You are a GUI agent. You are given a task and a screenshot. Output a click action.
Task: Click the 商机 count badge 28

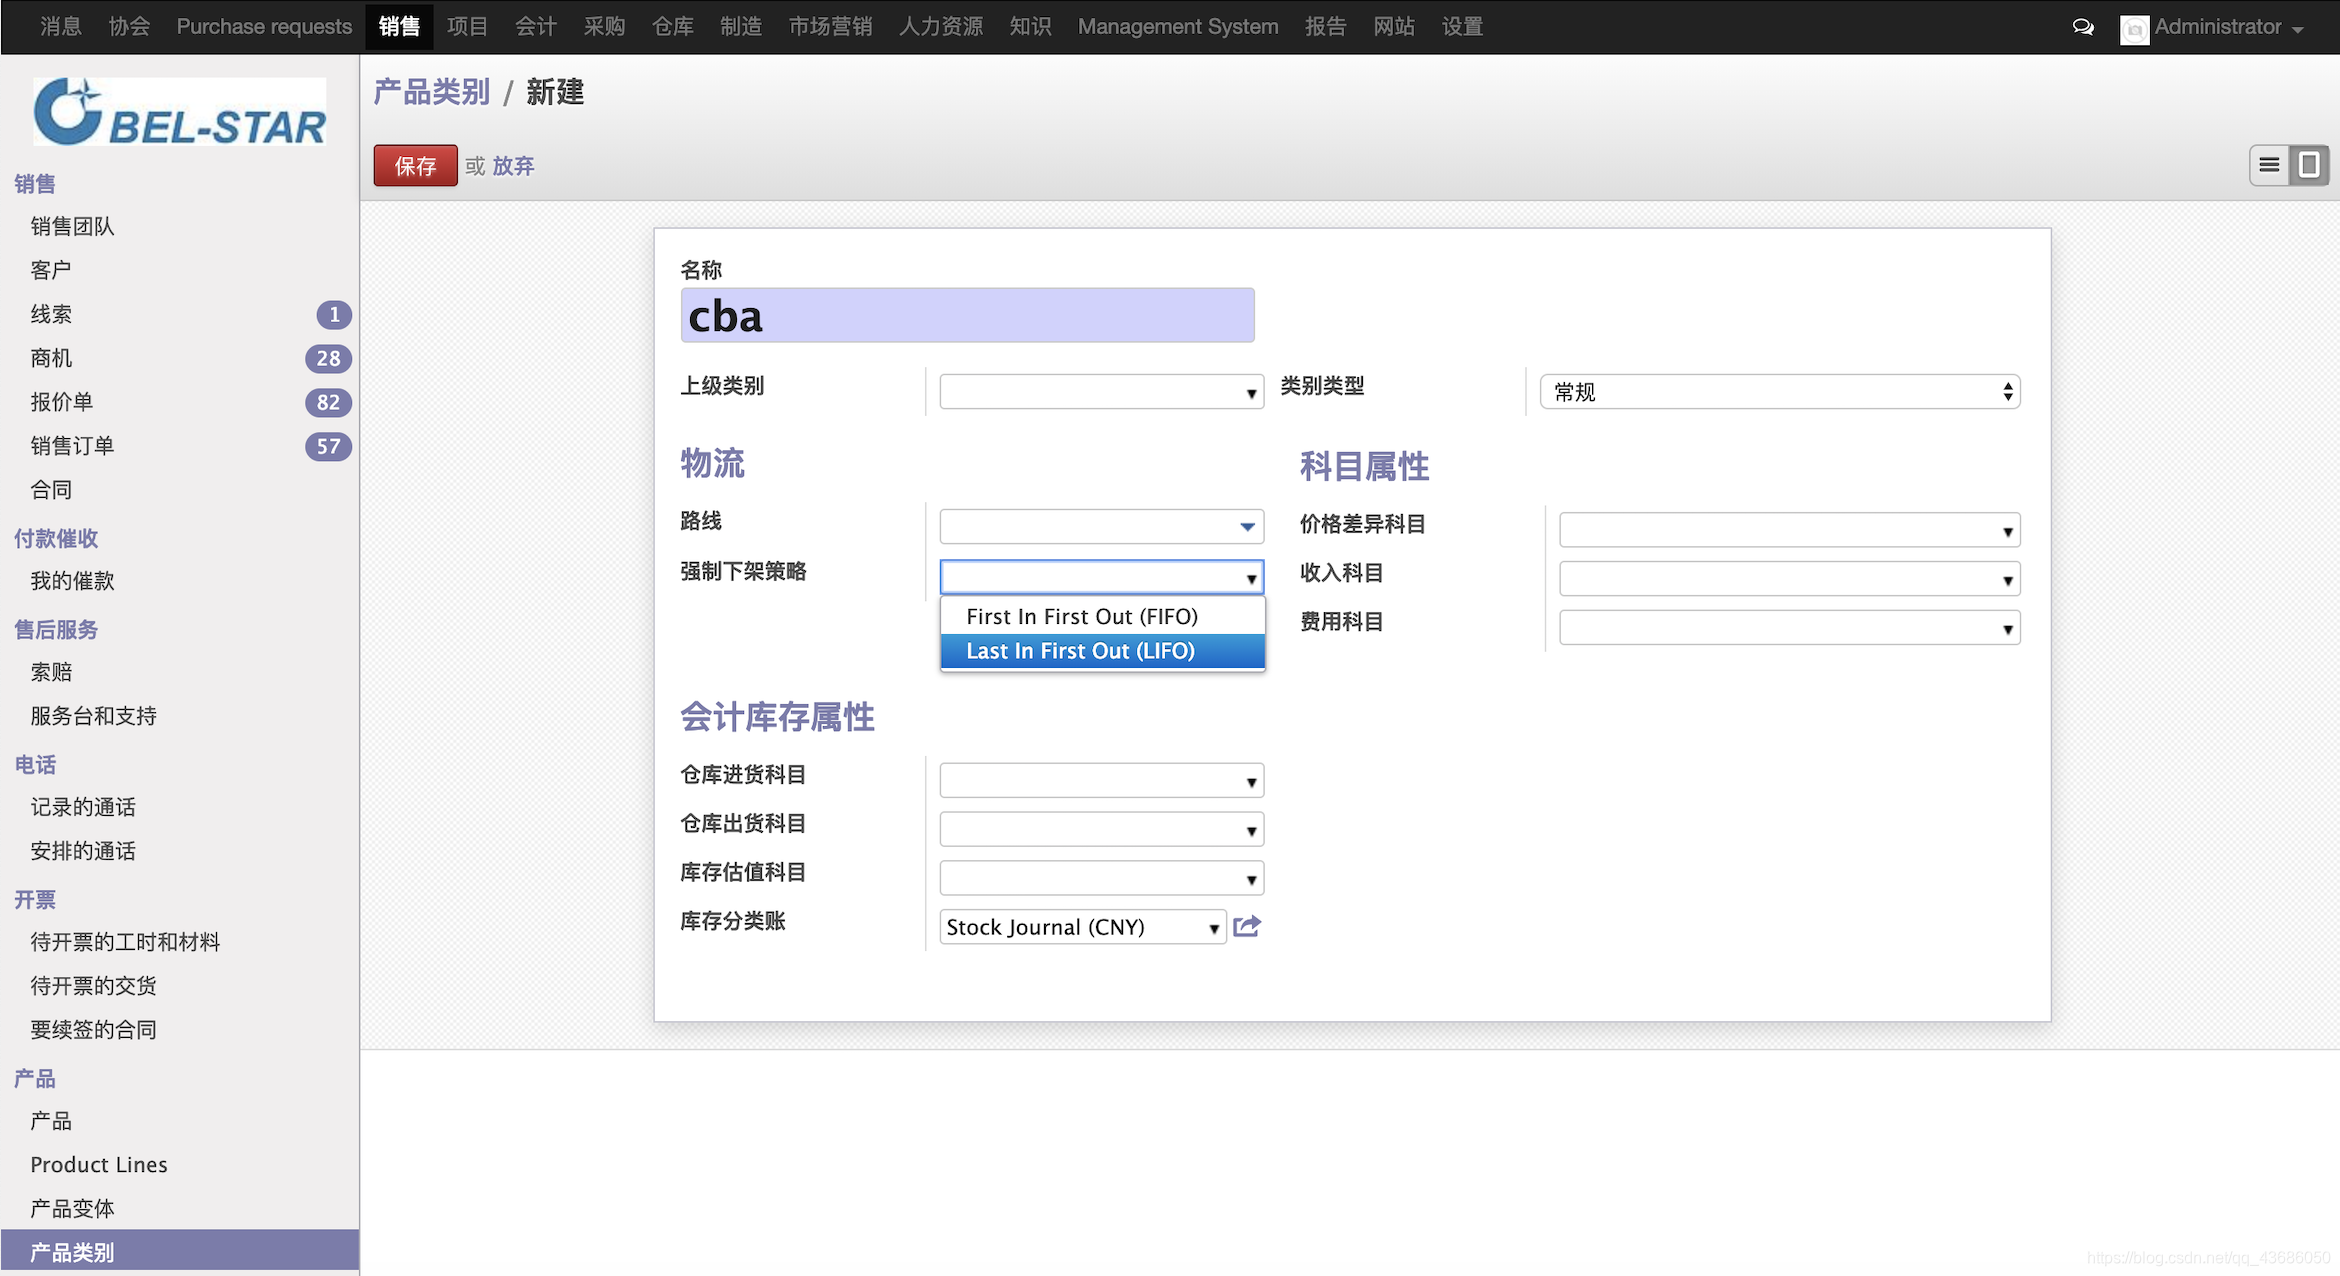coord(328,358)
